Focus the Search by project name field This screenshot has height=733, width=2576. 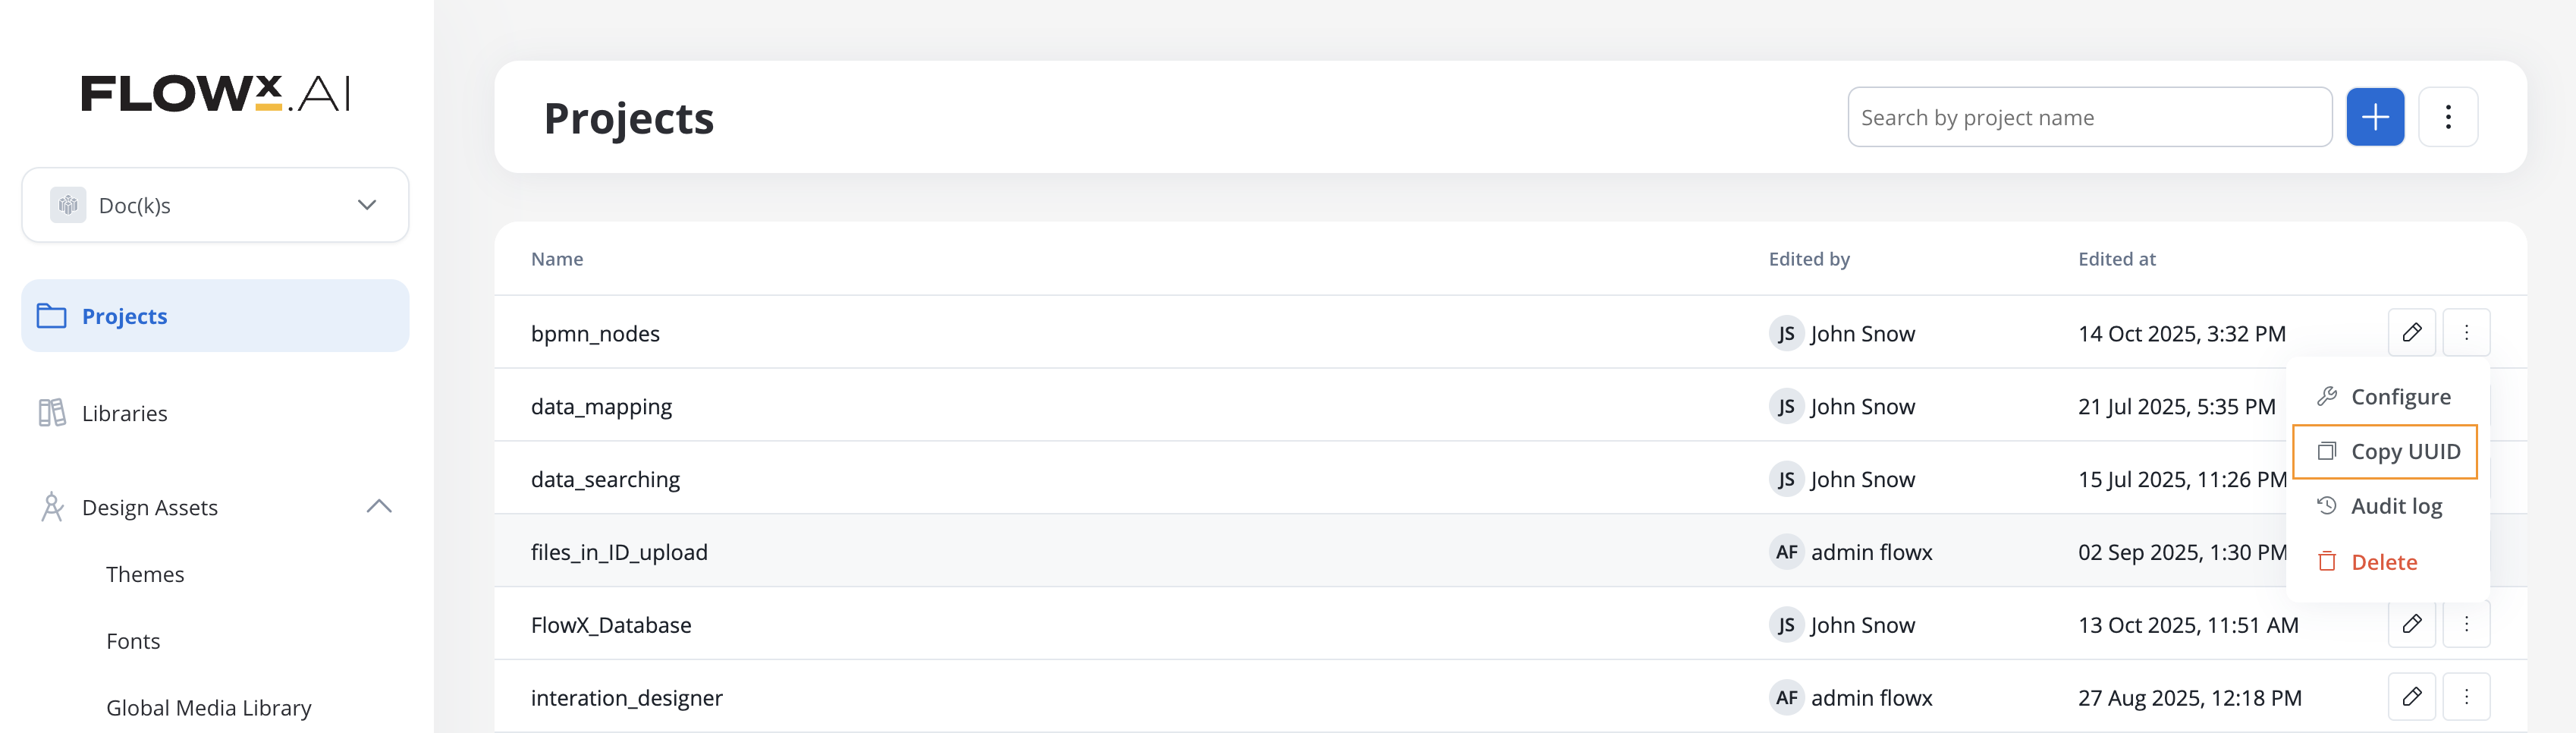tap(2088, 117)
